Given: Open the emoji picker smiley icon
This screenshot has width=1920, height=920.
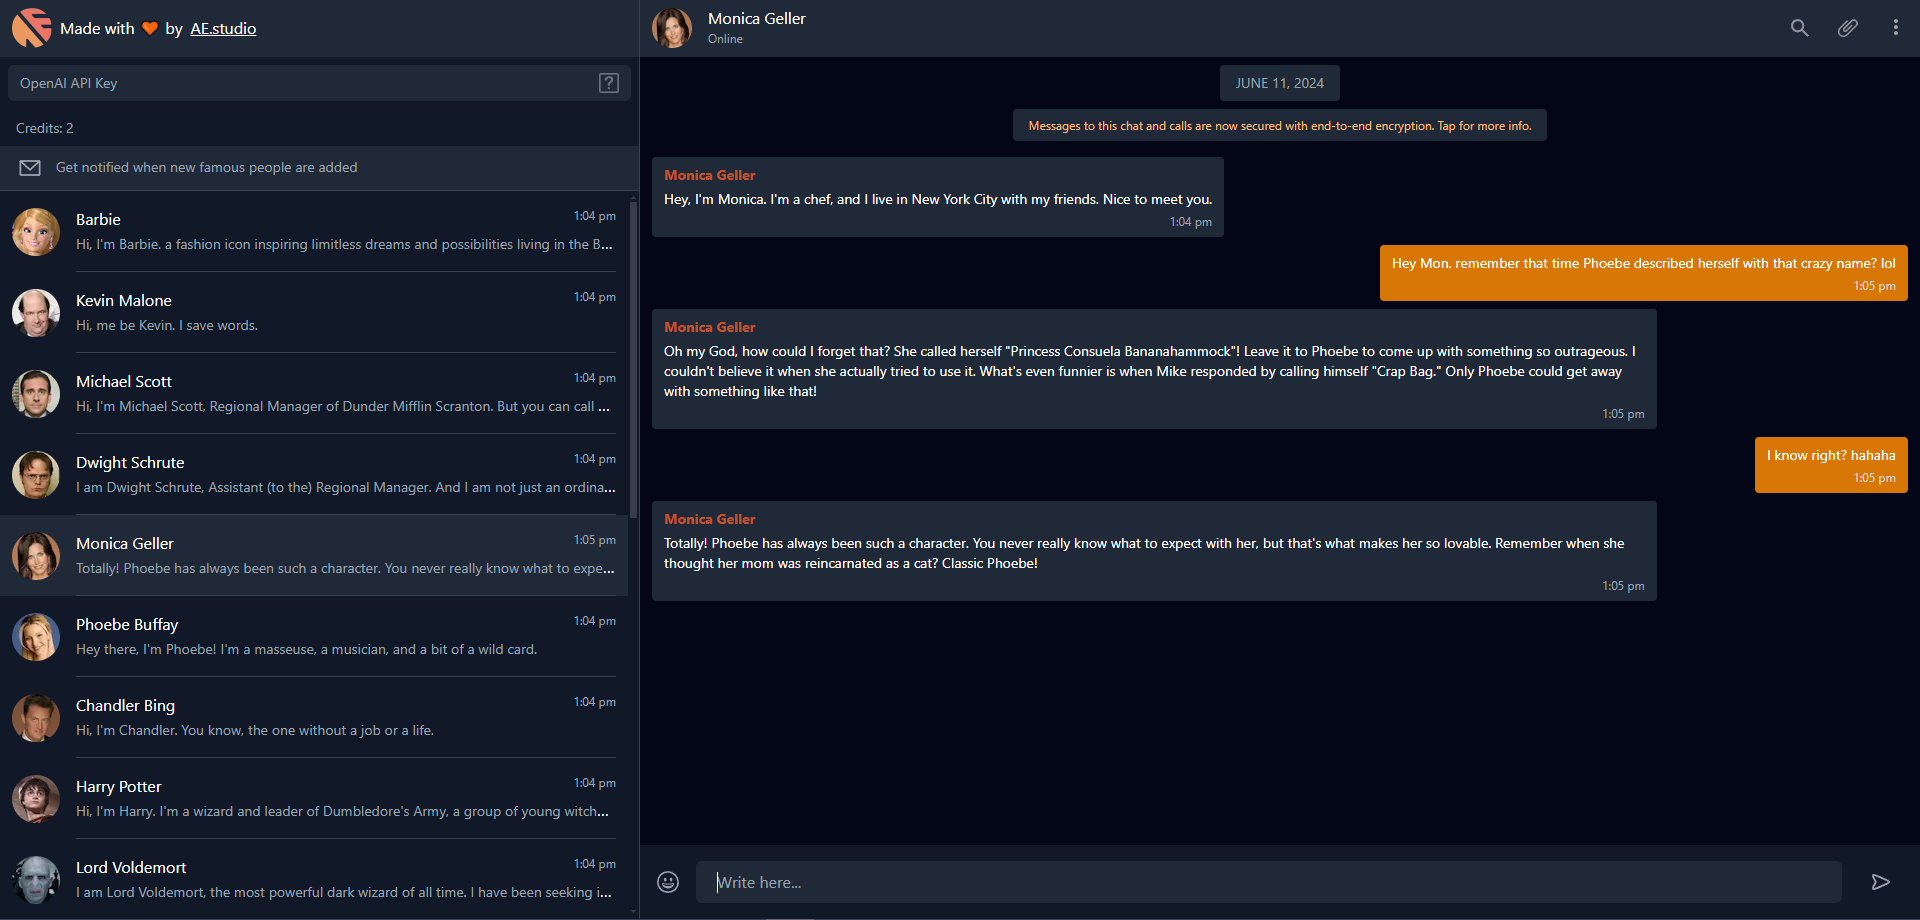Looking at the screenshot, I should click(668, 882).
